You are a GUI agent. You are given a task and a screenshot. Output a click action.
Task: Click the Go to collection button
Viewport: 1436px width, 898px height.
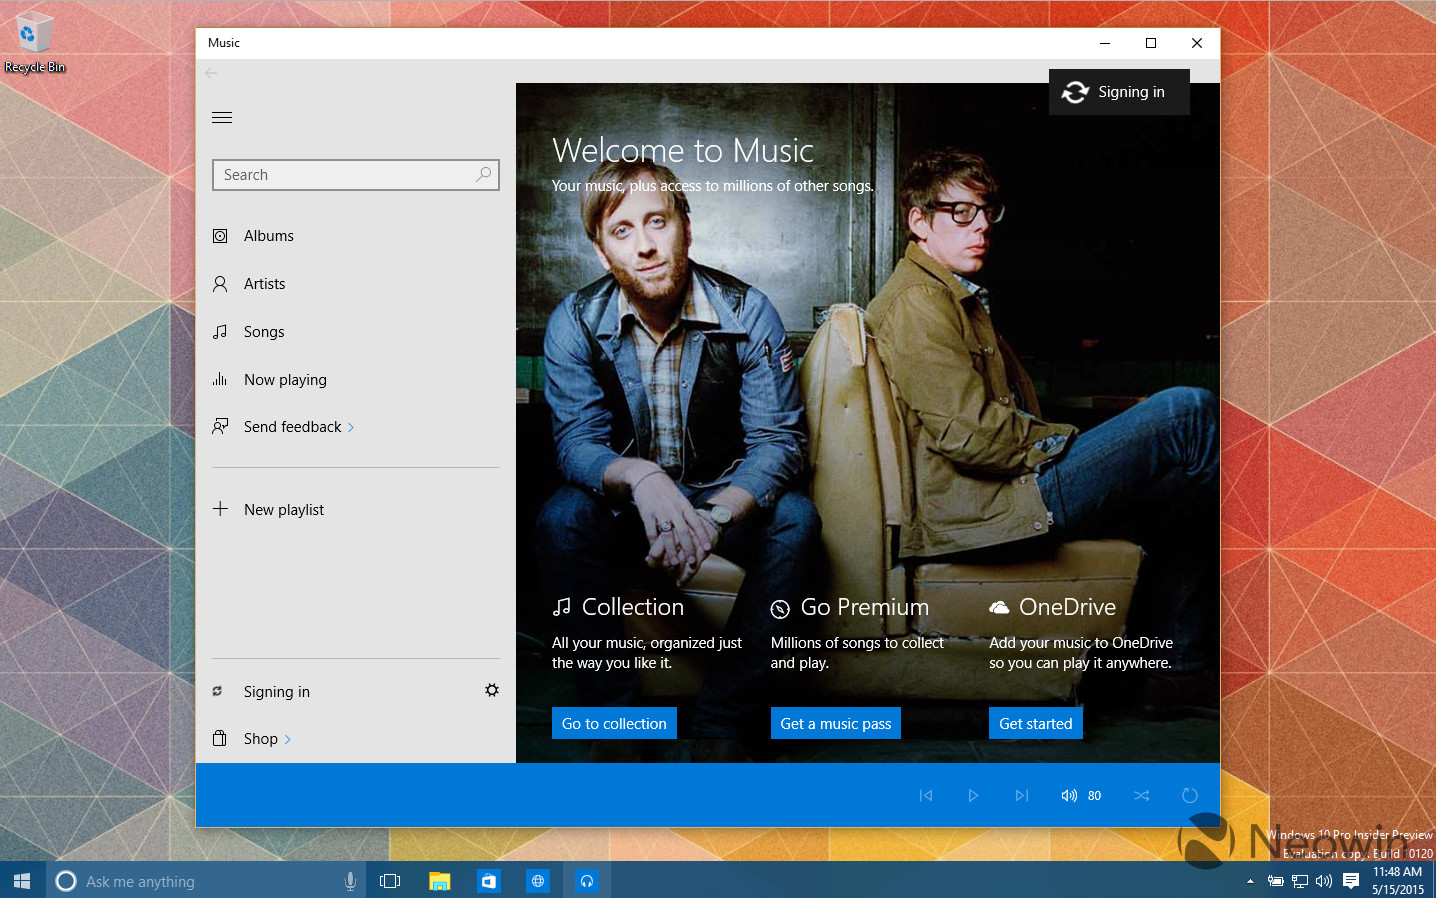tap(614, 723)
